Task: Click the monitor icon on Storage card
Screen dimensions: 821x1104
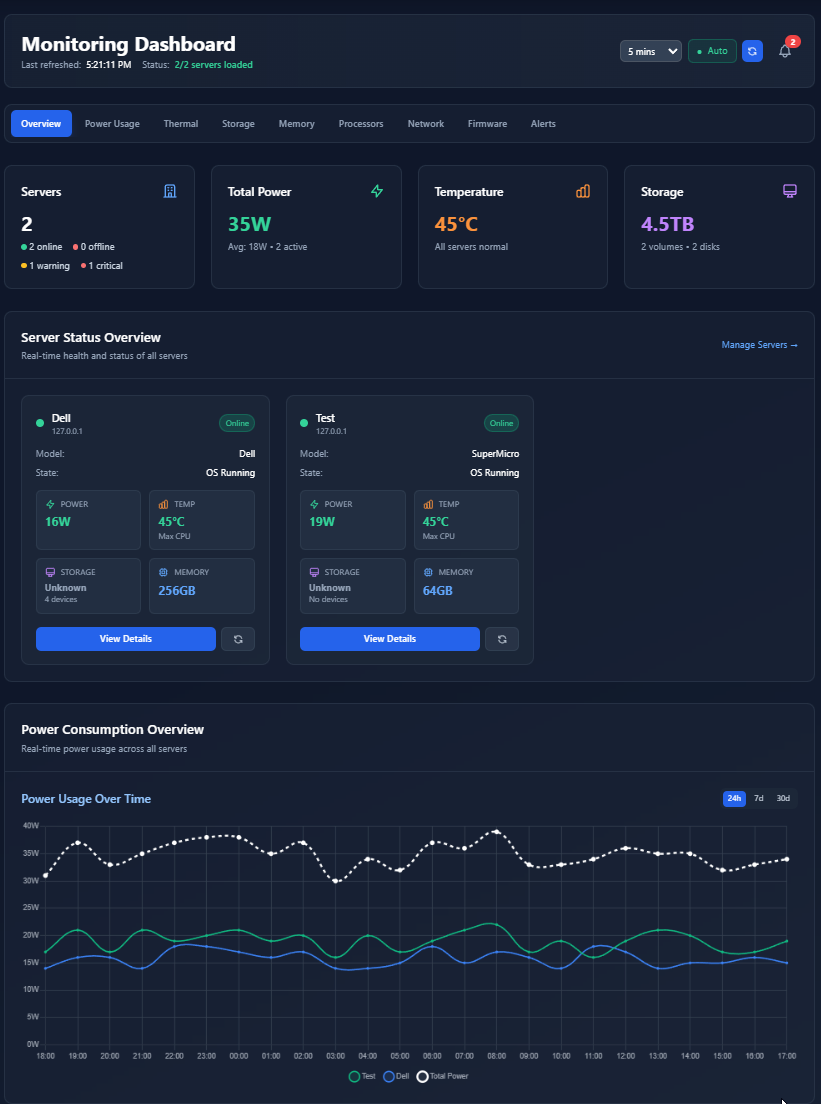Action: click(x=790, y=191)
